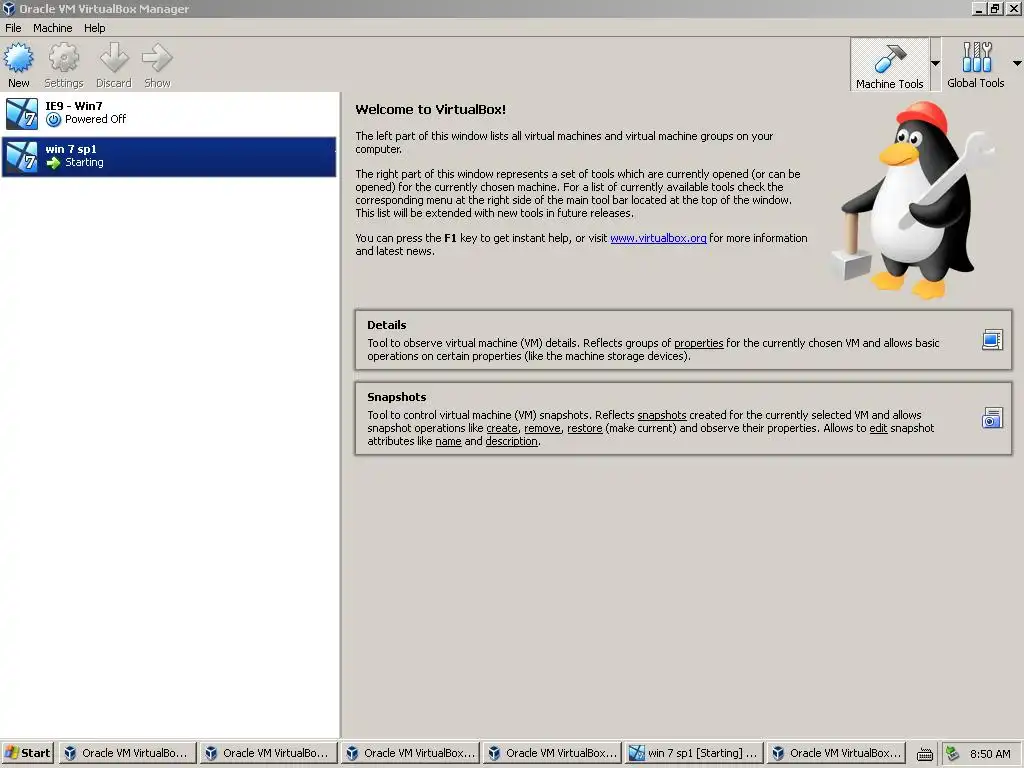Click the Details tool icon on the right
Viewport: 1024px width, 768px height.
pyautogui.click(x=992, y=340)
